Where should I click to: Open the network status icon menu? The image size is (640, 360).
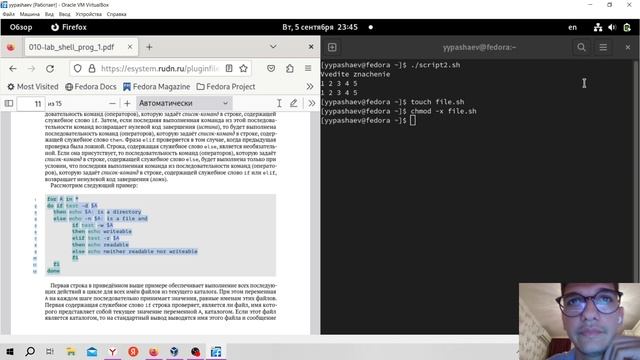coord(598,27)
